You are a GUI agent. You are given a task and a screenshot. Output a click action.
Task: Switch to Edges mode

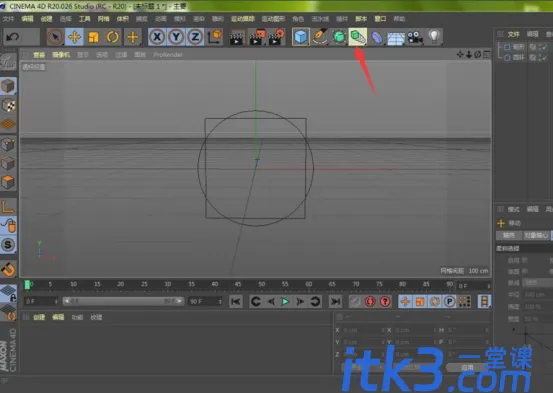[8, 163]
